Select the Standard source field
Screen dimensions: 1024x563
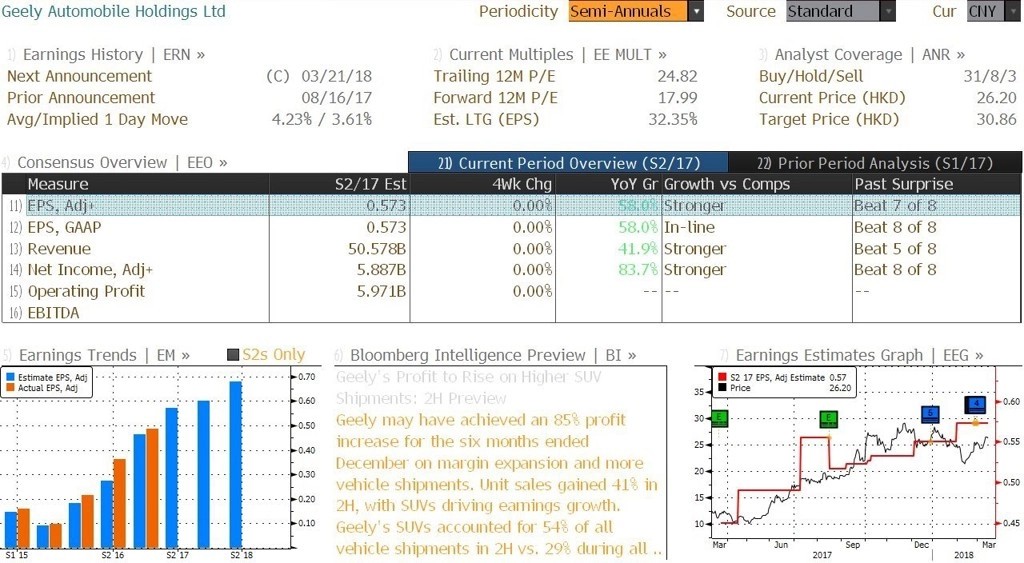pyautogui.click(x=833, y=11)
